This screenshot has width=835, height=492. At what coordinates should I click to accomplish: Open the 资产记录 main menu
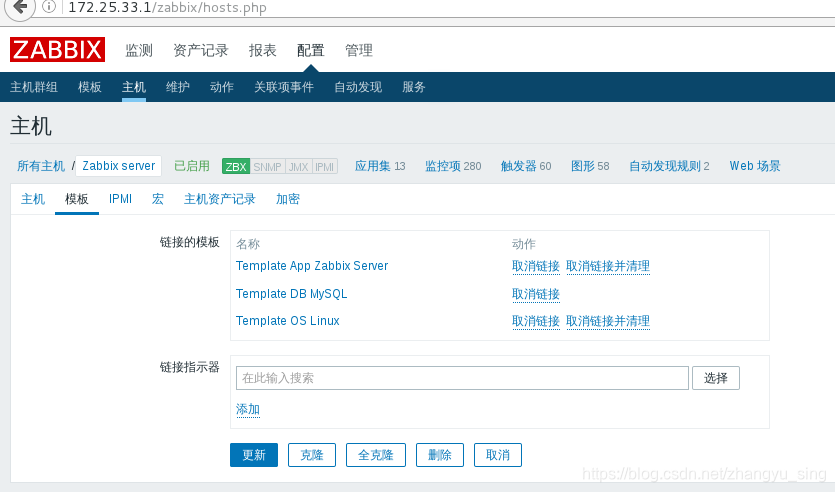(x=201, y=51)
